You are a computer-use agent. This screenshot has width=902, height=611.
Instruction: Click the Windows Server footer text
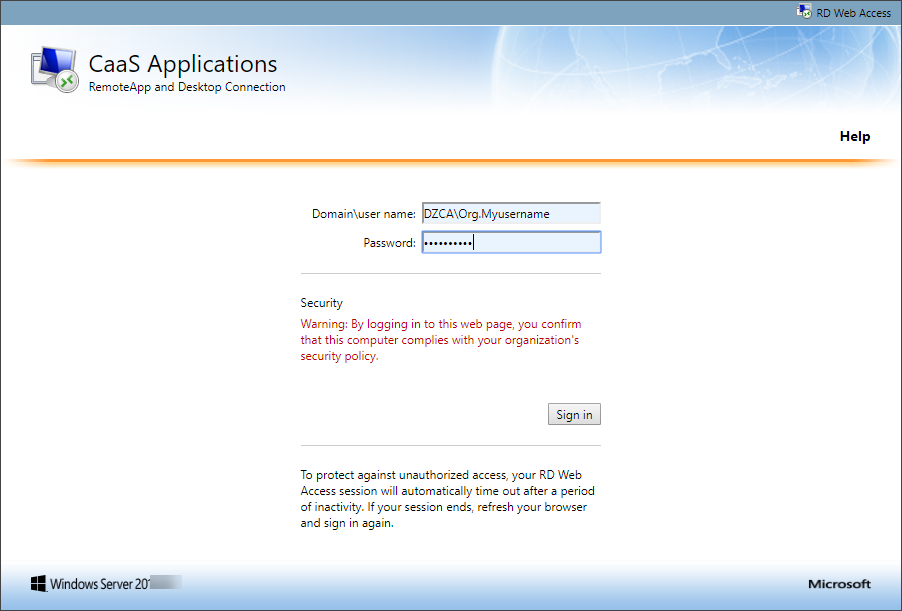coord(100,584)
